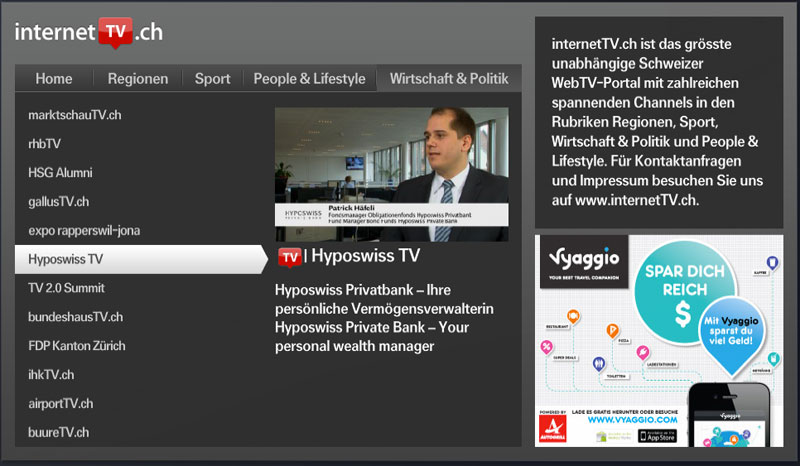Screen dimensions: 800x466
Task: Open TV 2.0 Summit channel
Action: [x=66, y=288]
